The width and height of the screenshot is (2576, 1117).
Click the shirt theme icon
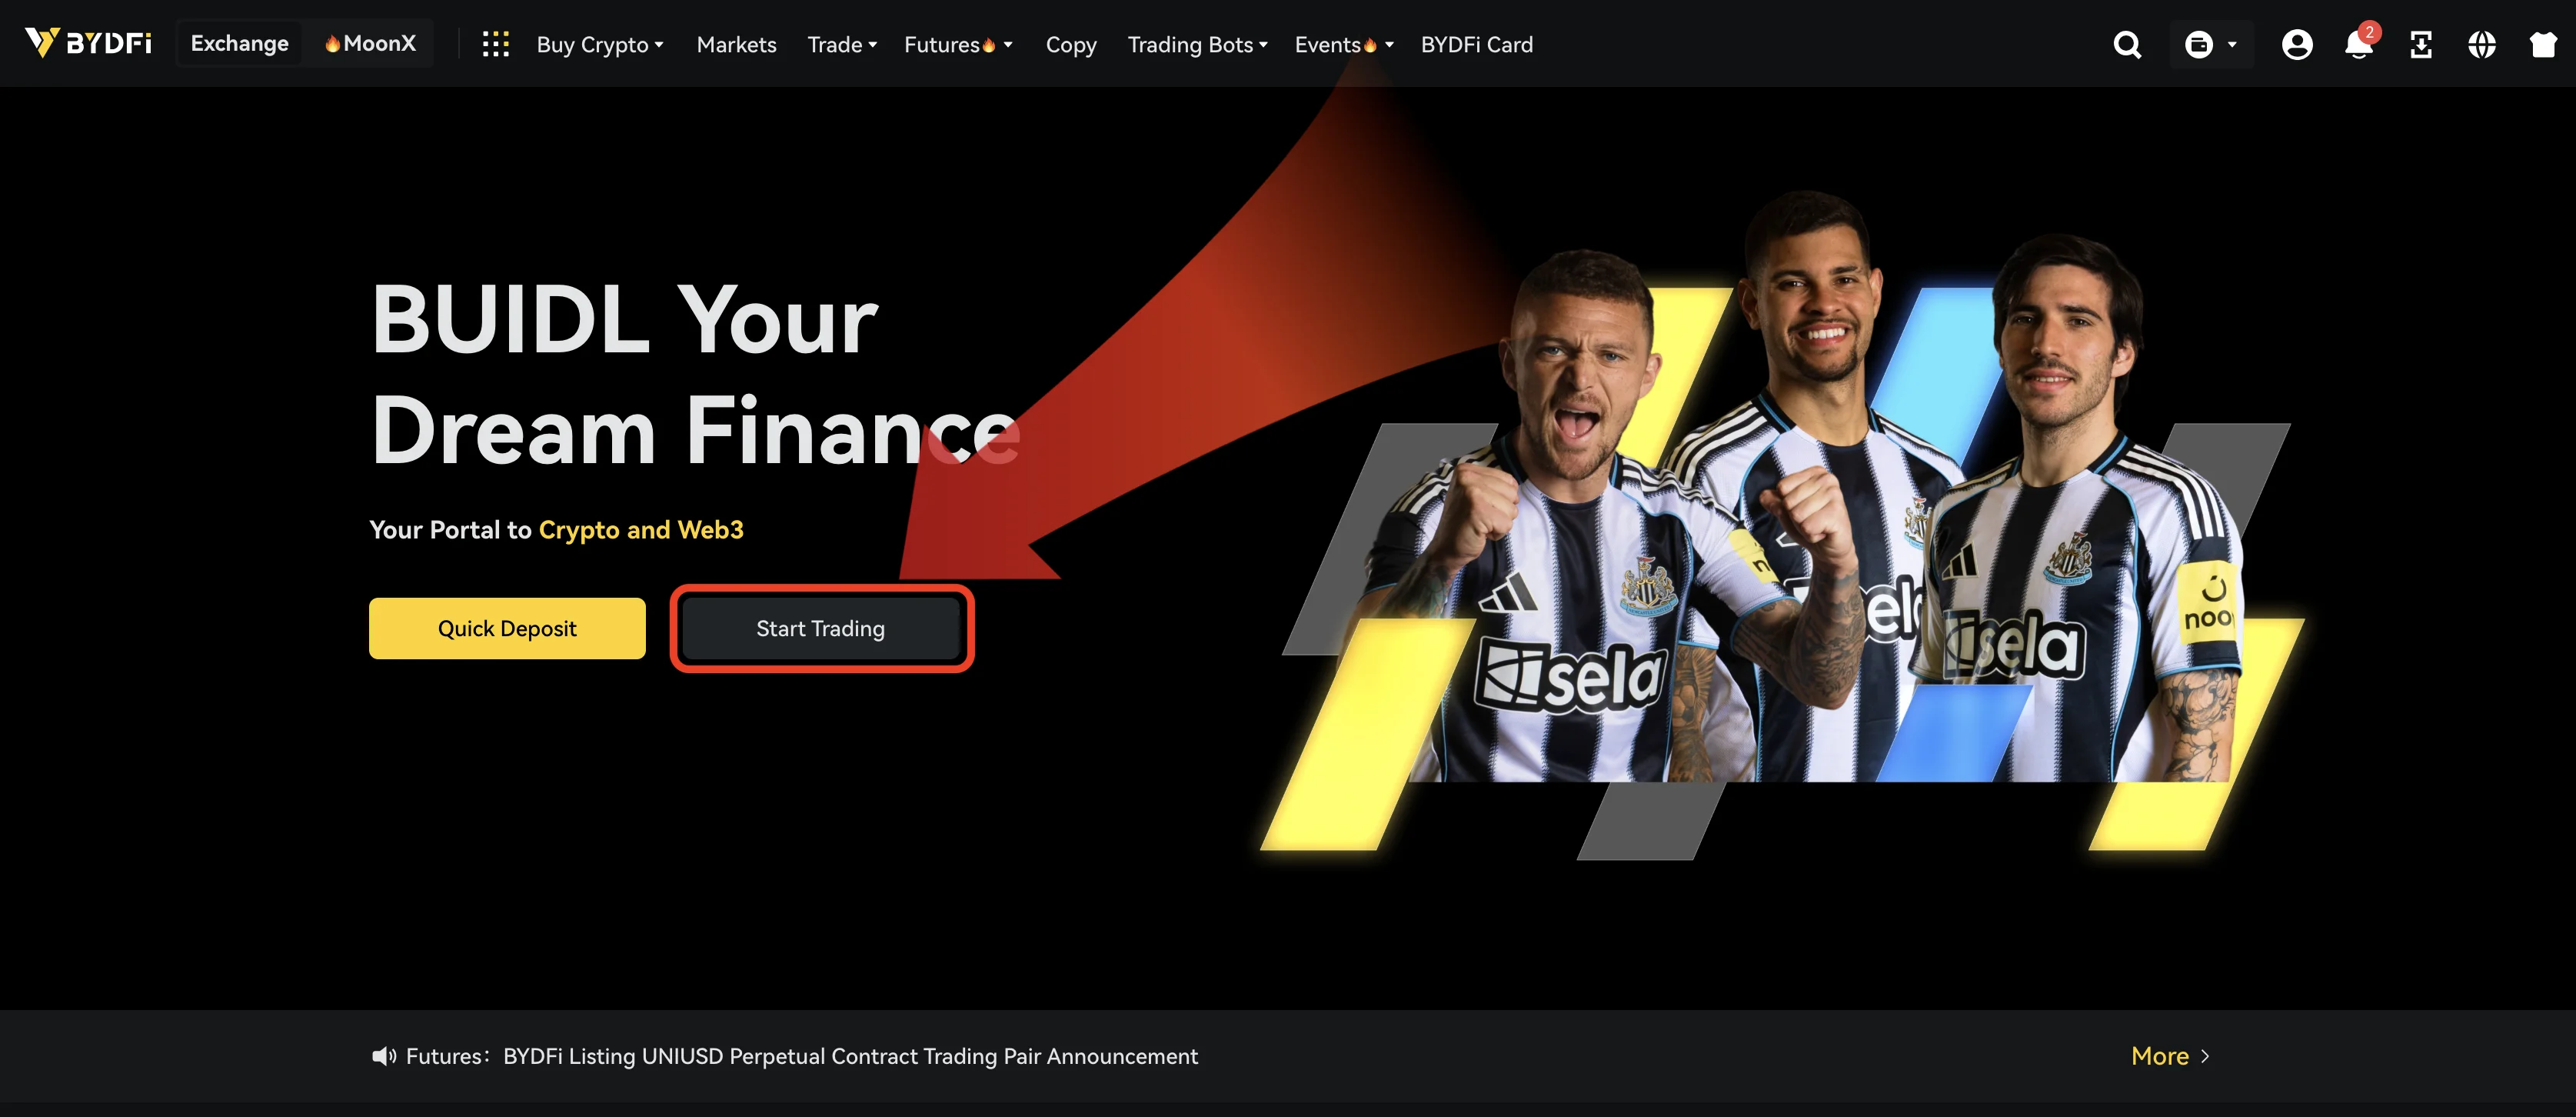pyautogui.click(x=2543, y=44)
